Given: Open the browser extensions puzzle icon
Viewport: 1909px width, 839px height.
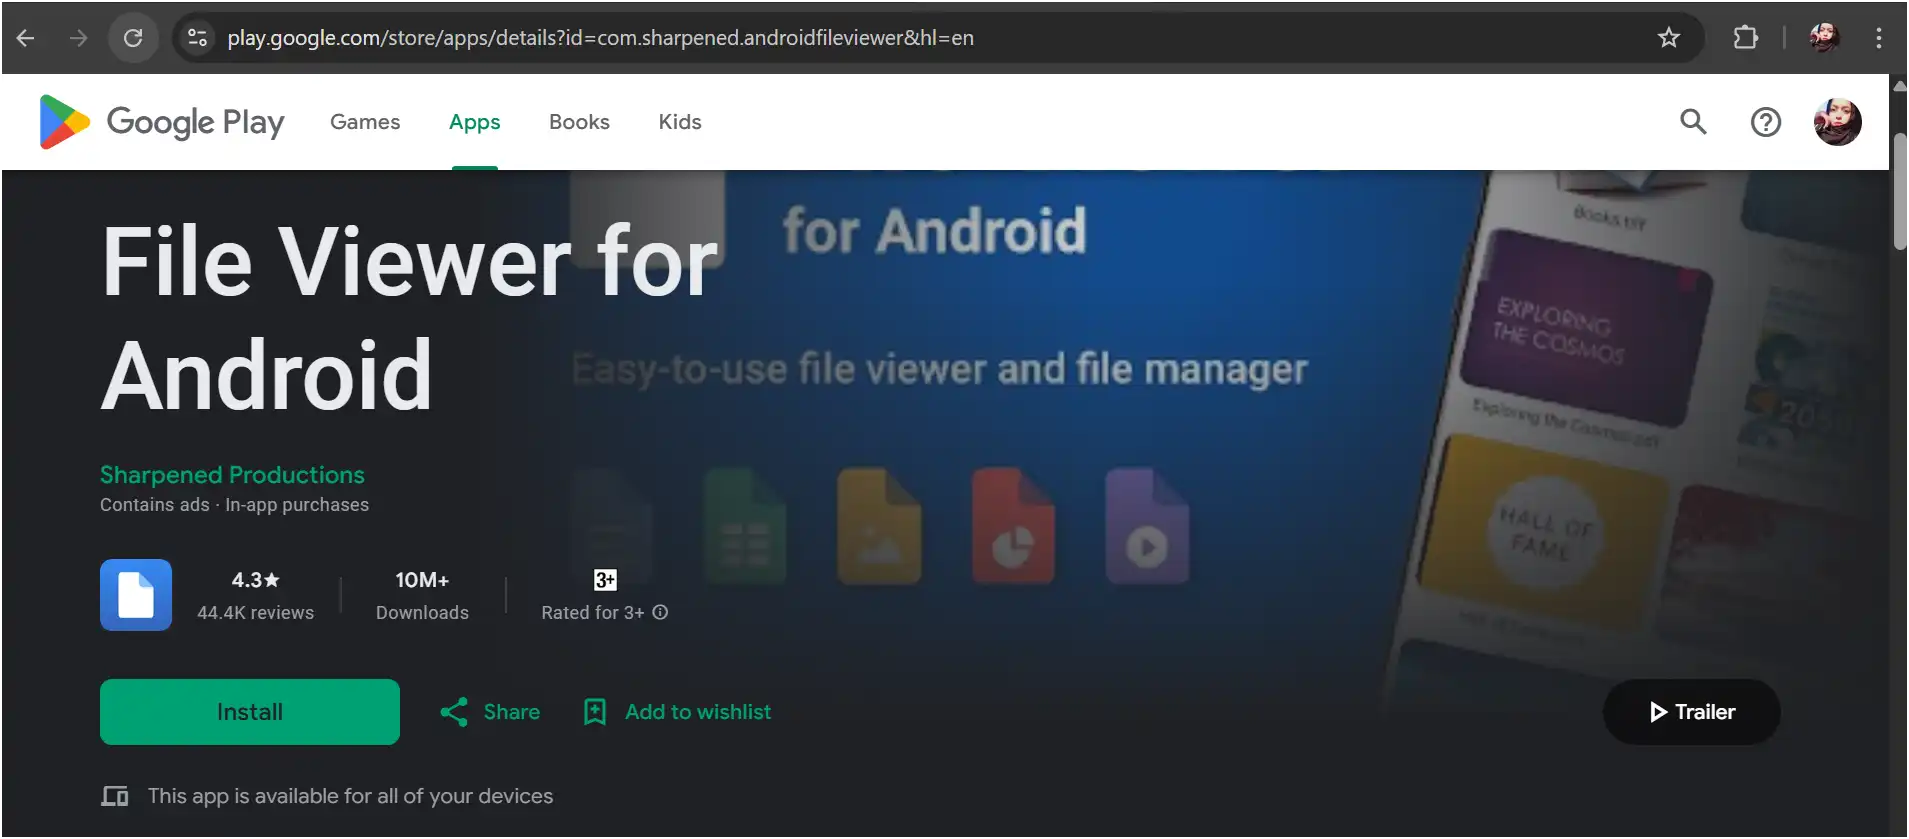Looking at the screenshot, I should point(1745,38).
